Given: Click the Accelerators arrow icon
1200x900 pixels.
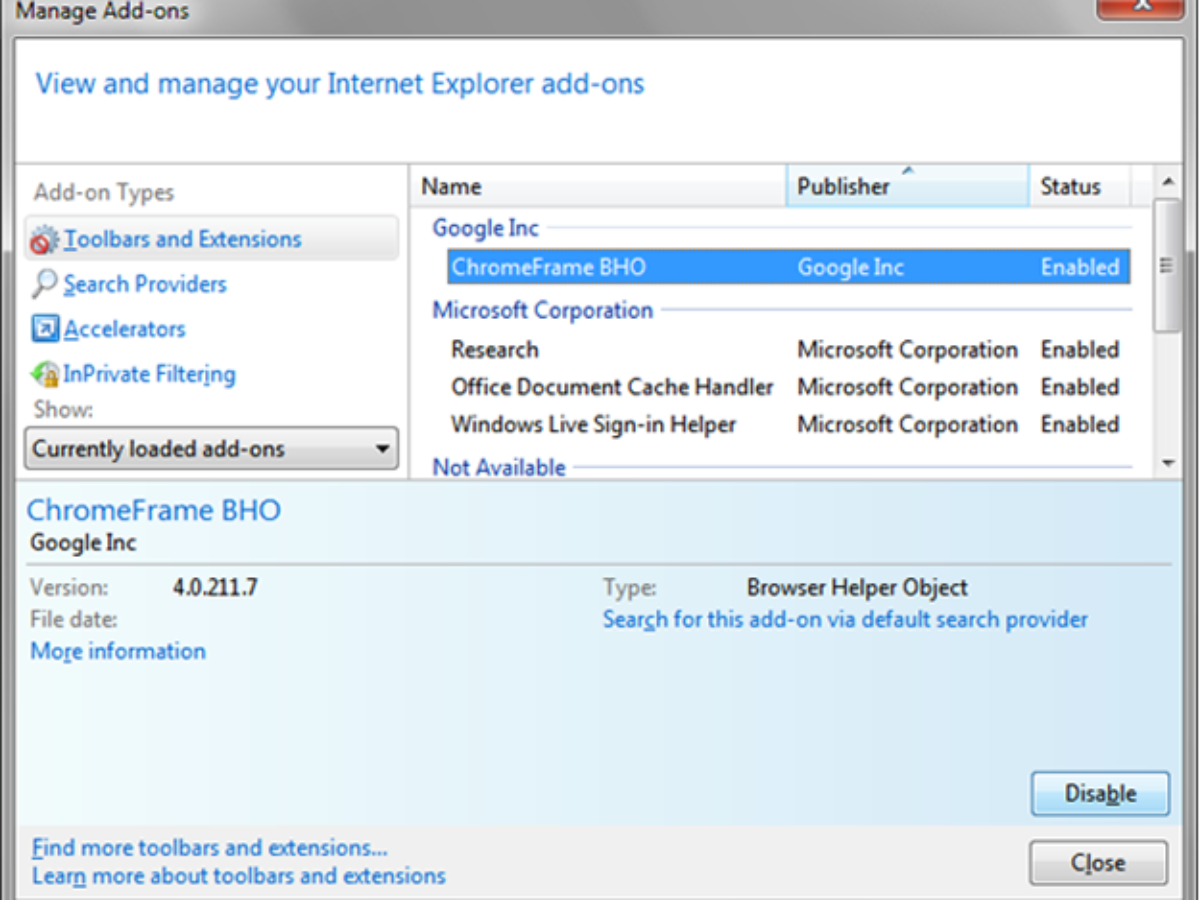Looking at the screenshot, I should [x=45, y=329].
